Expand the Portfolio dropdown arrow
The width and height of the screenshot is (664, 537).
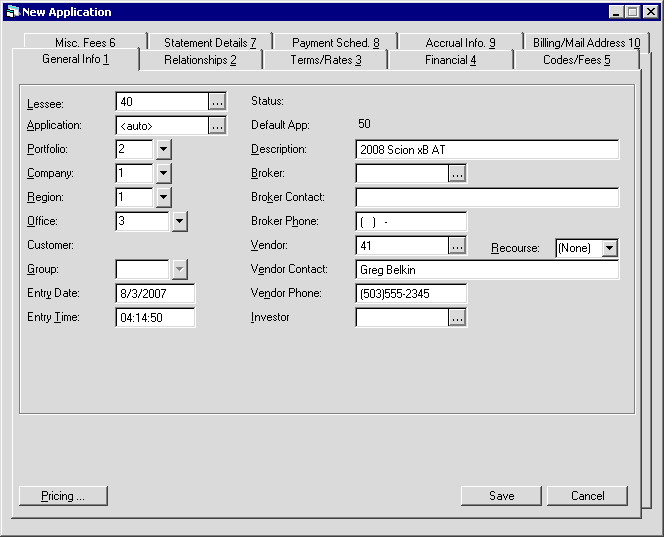coord(163,149)
